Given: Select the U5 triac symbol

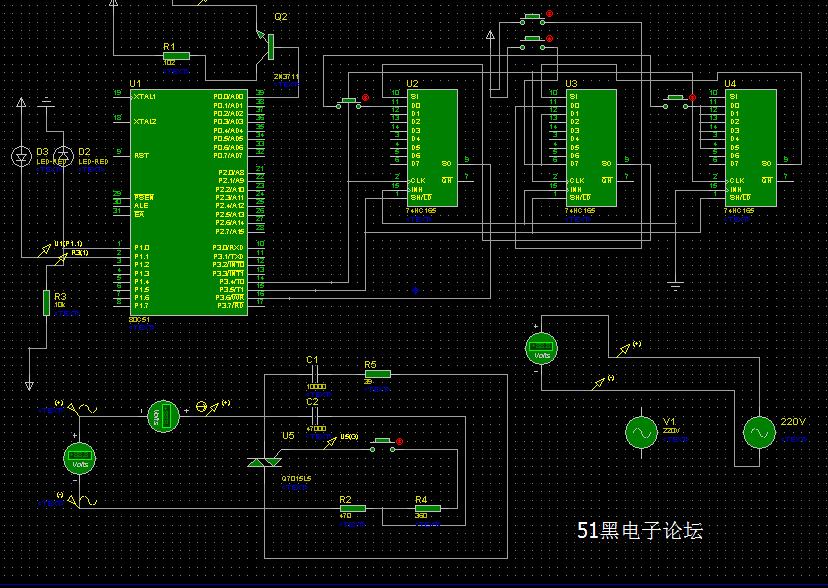Looking at the screenshot, I should (265, 462).
